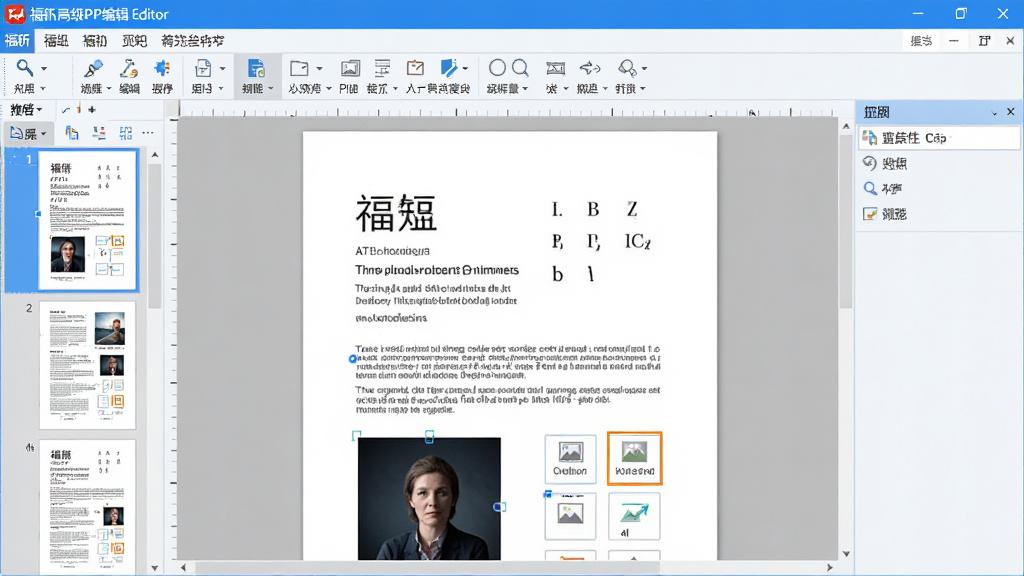Screen dimensions: 1024x576
Task: Click the rectangle snapshot icon in ribbon
Action: click(555, 68)
